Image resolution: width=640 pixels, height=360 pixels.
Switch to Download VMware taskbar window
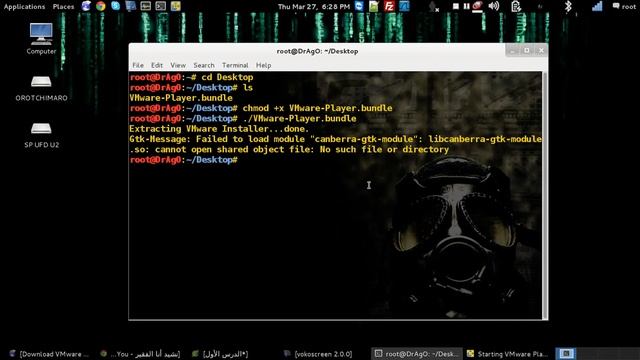tap(49, 354)
